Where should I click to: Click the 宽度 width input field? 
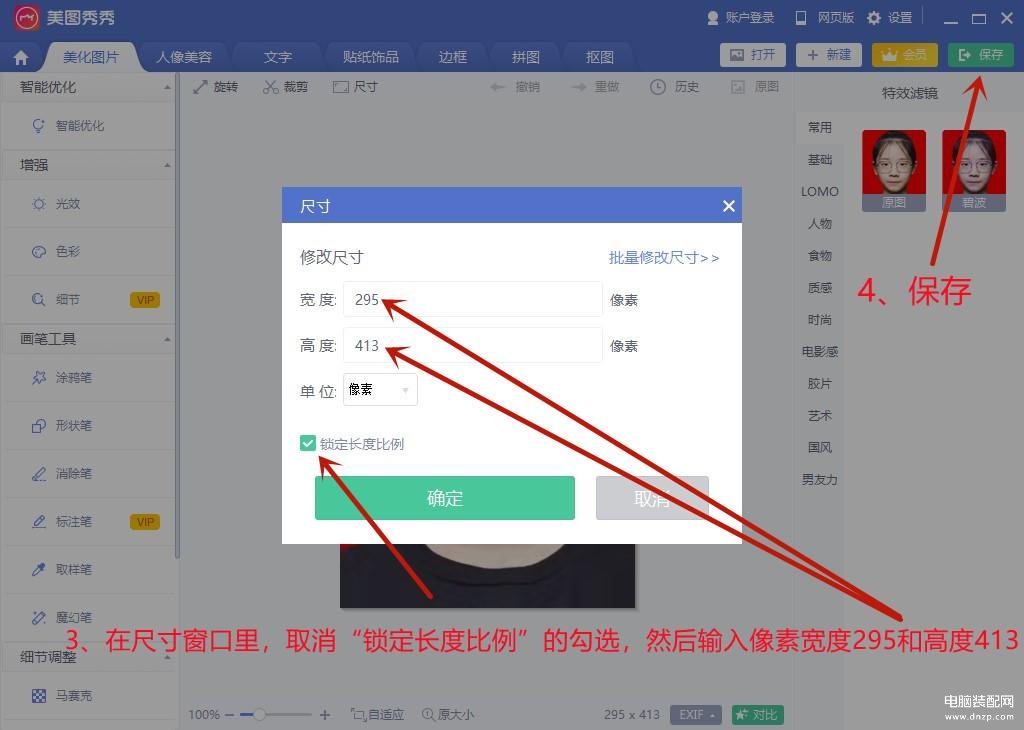tap(473, 299)
